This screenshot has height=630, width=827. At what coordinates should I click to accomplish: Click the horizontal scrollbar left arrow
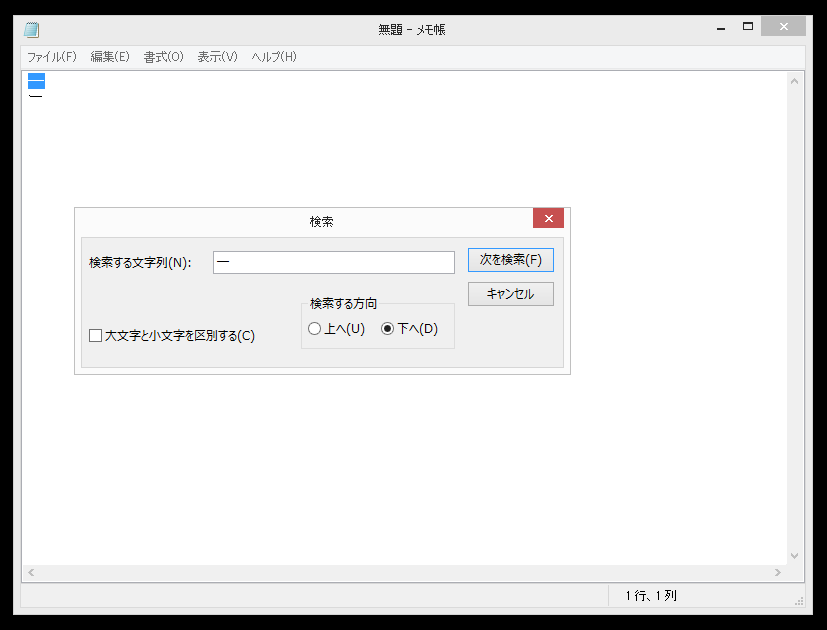point(30,573)
